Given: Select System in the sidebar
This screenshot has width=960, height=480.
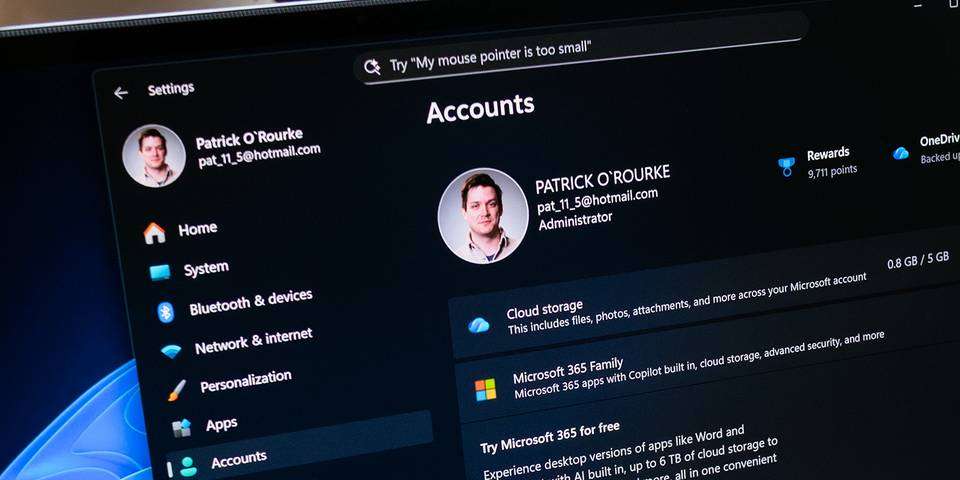Looking at the screenshot, I should (205, 269).
